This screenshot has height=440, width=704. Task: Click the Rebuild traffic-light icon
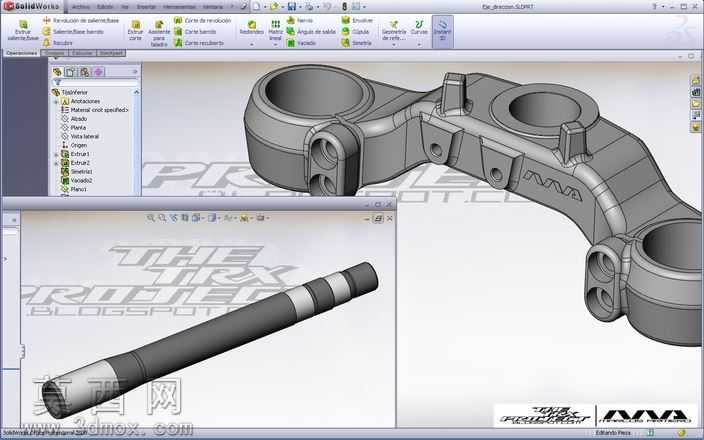pyautogui.click(x=344, y=7)
